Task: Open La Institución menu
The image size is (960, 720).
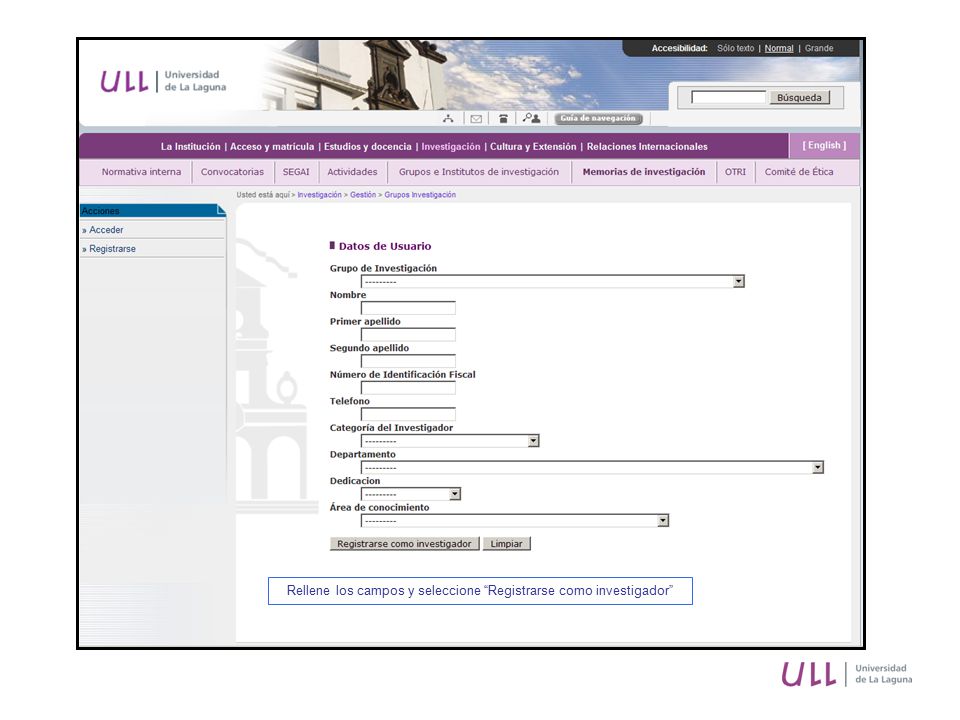Action: 190,147
